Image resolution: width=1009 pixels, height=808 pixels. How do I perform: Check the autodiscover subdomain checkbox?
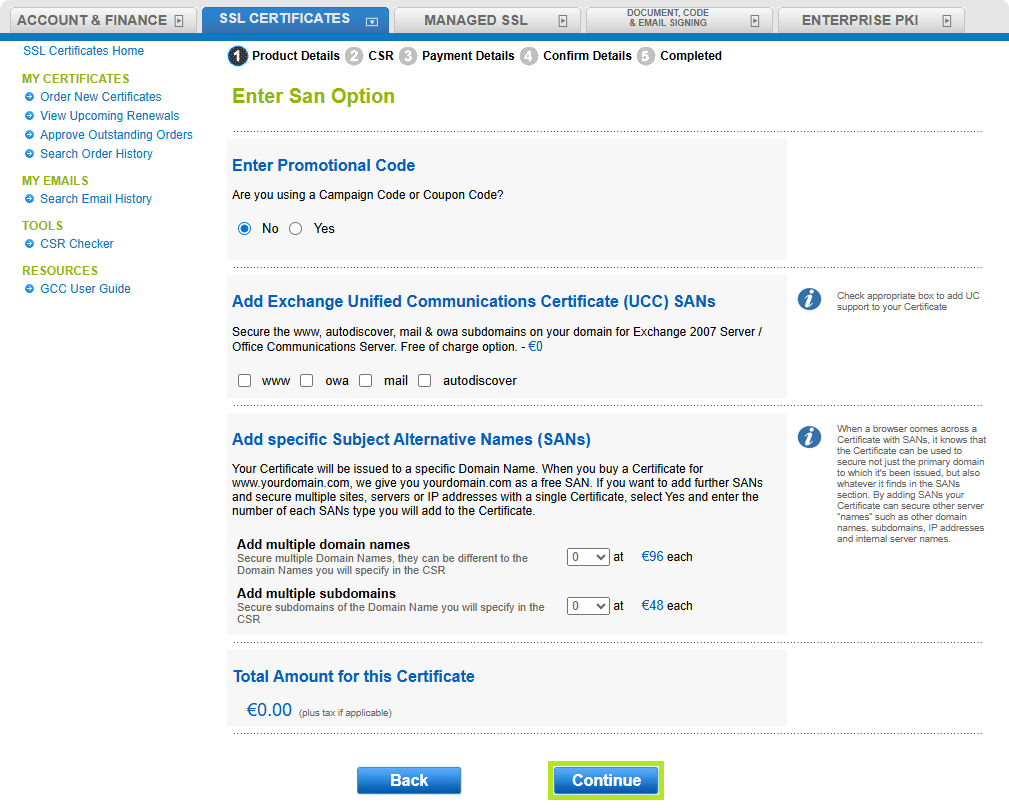(425, 381)
